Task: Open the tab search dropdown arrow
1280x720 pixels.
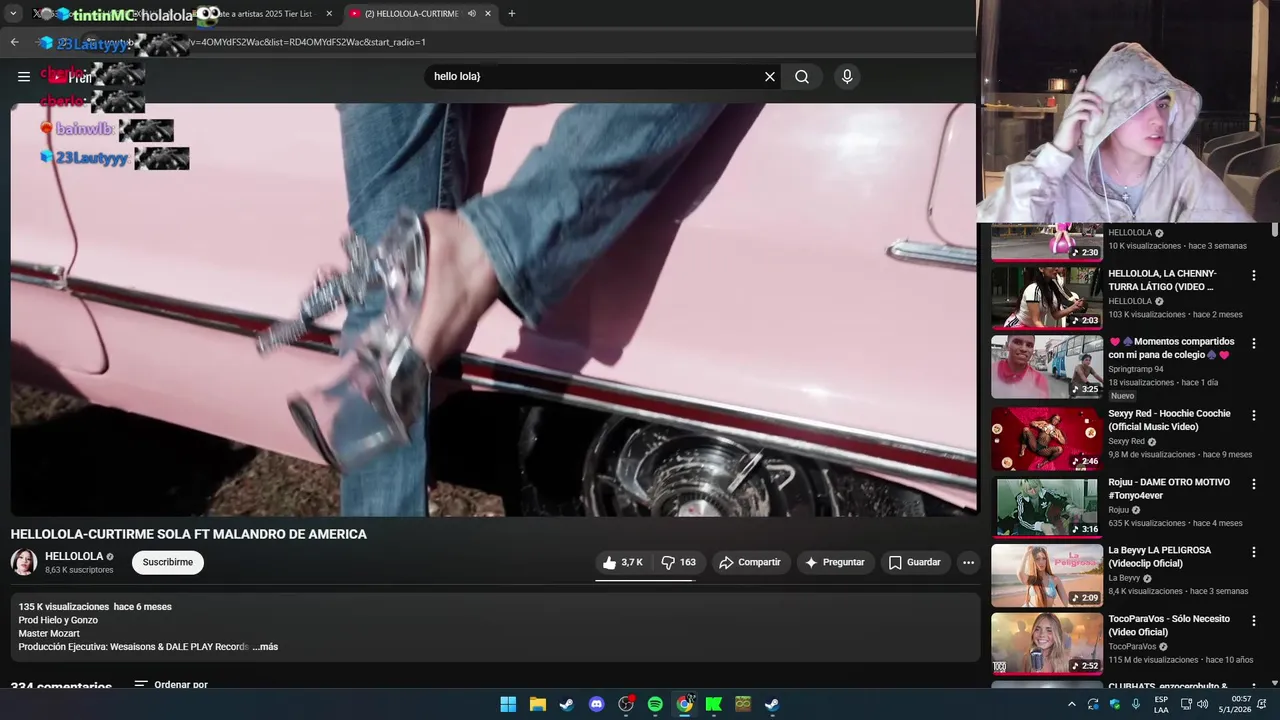Action: coord(13,14)
